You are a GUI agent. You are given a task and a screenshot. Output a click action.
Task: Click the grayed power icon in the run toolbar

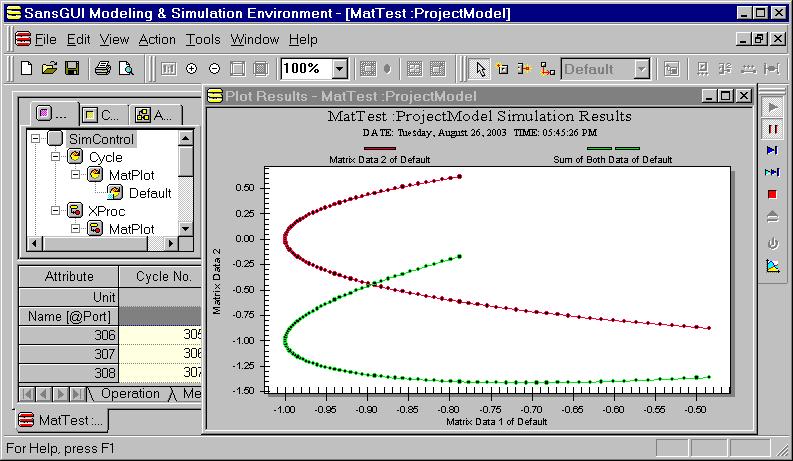[772, 244]
